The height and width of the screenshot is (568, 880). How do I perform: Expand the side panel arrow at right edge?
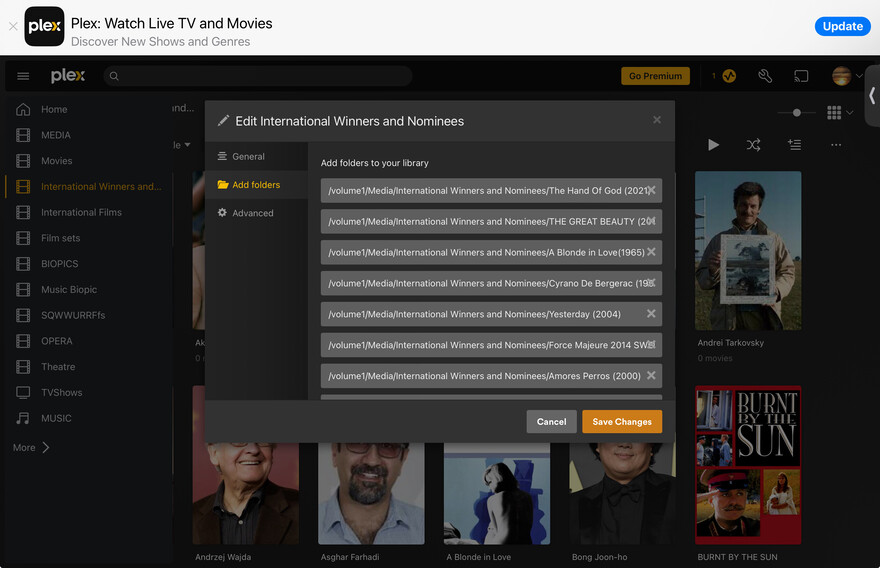pyautogui.click(x=872, y=95)
